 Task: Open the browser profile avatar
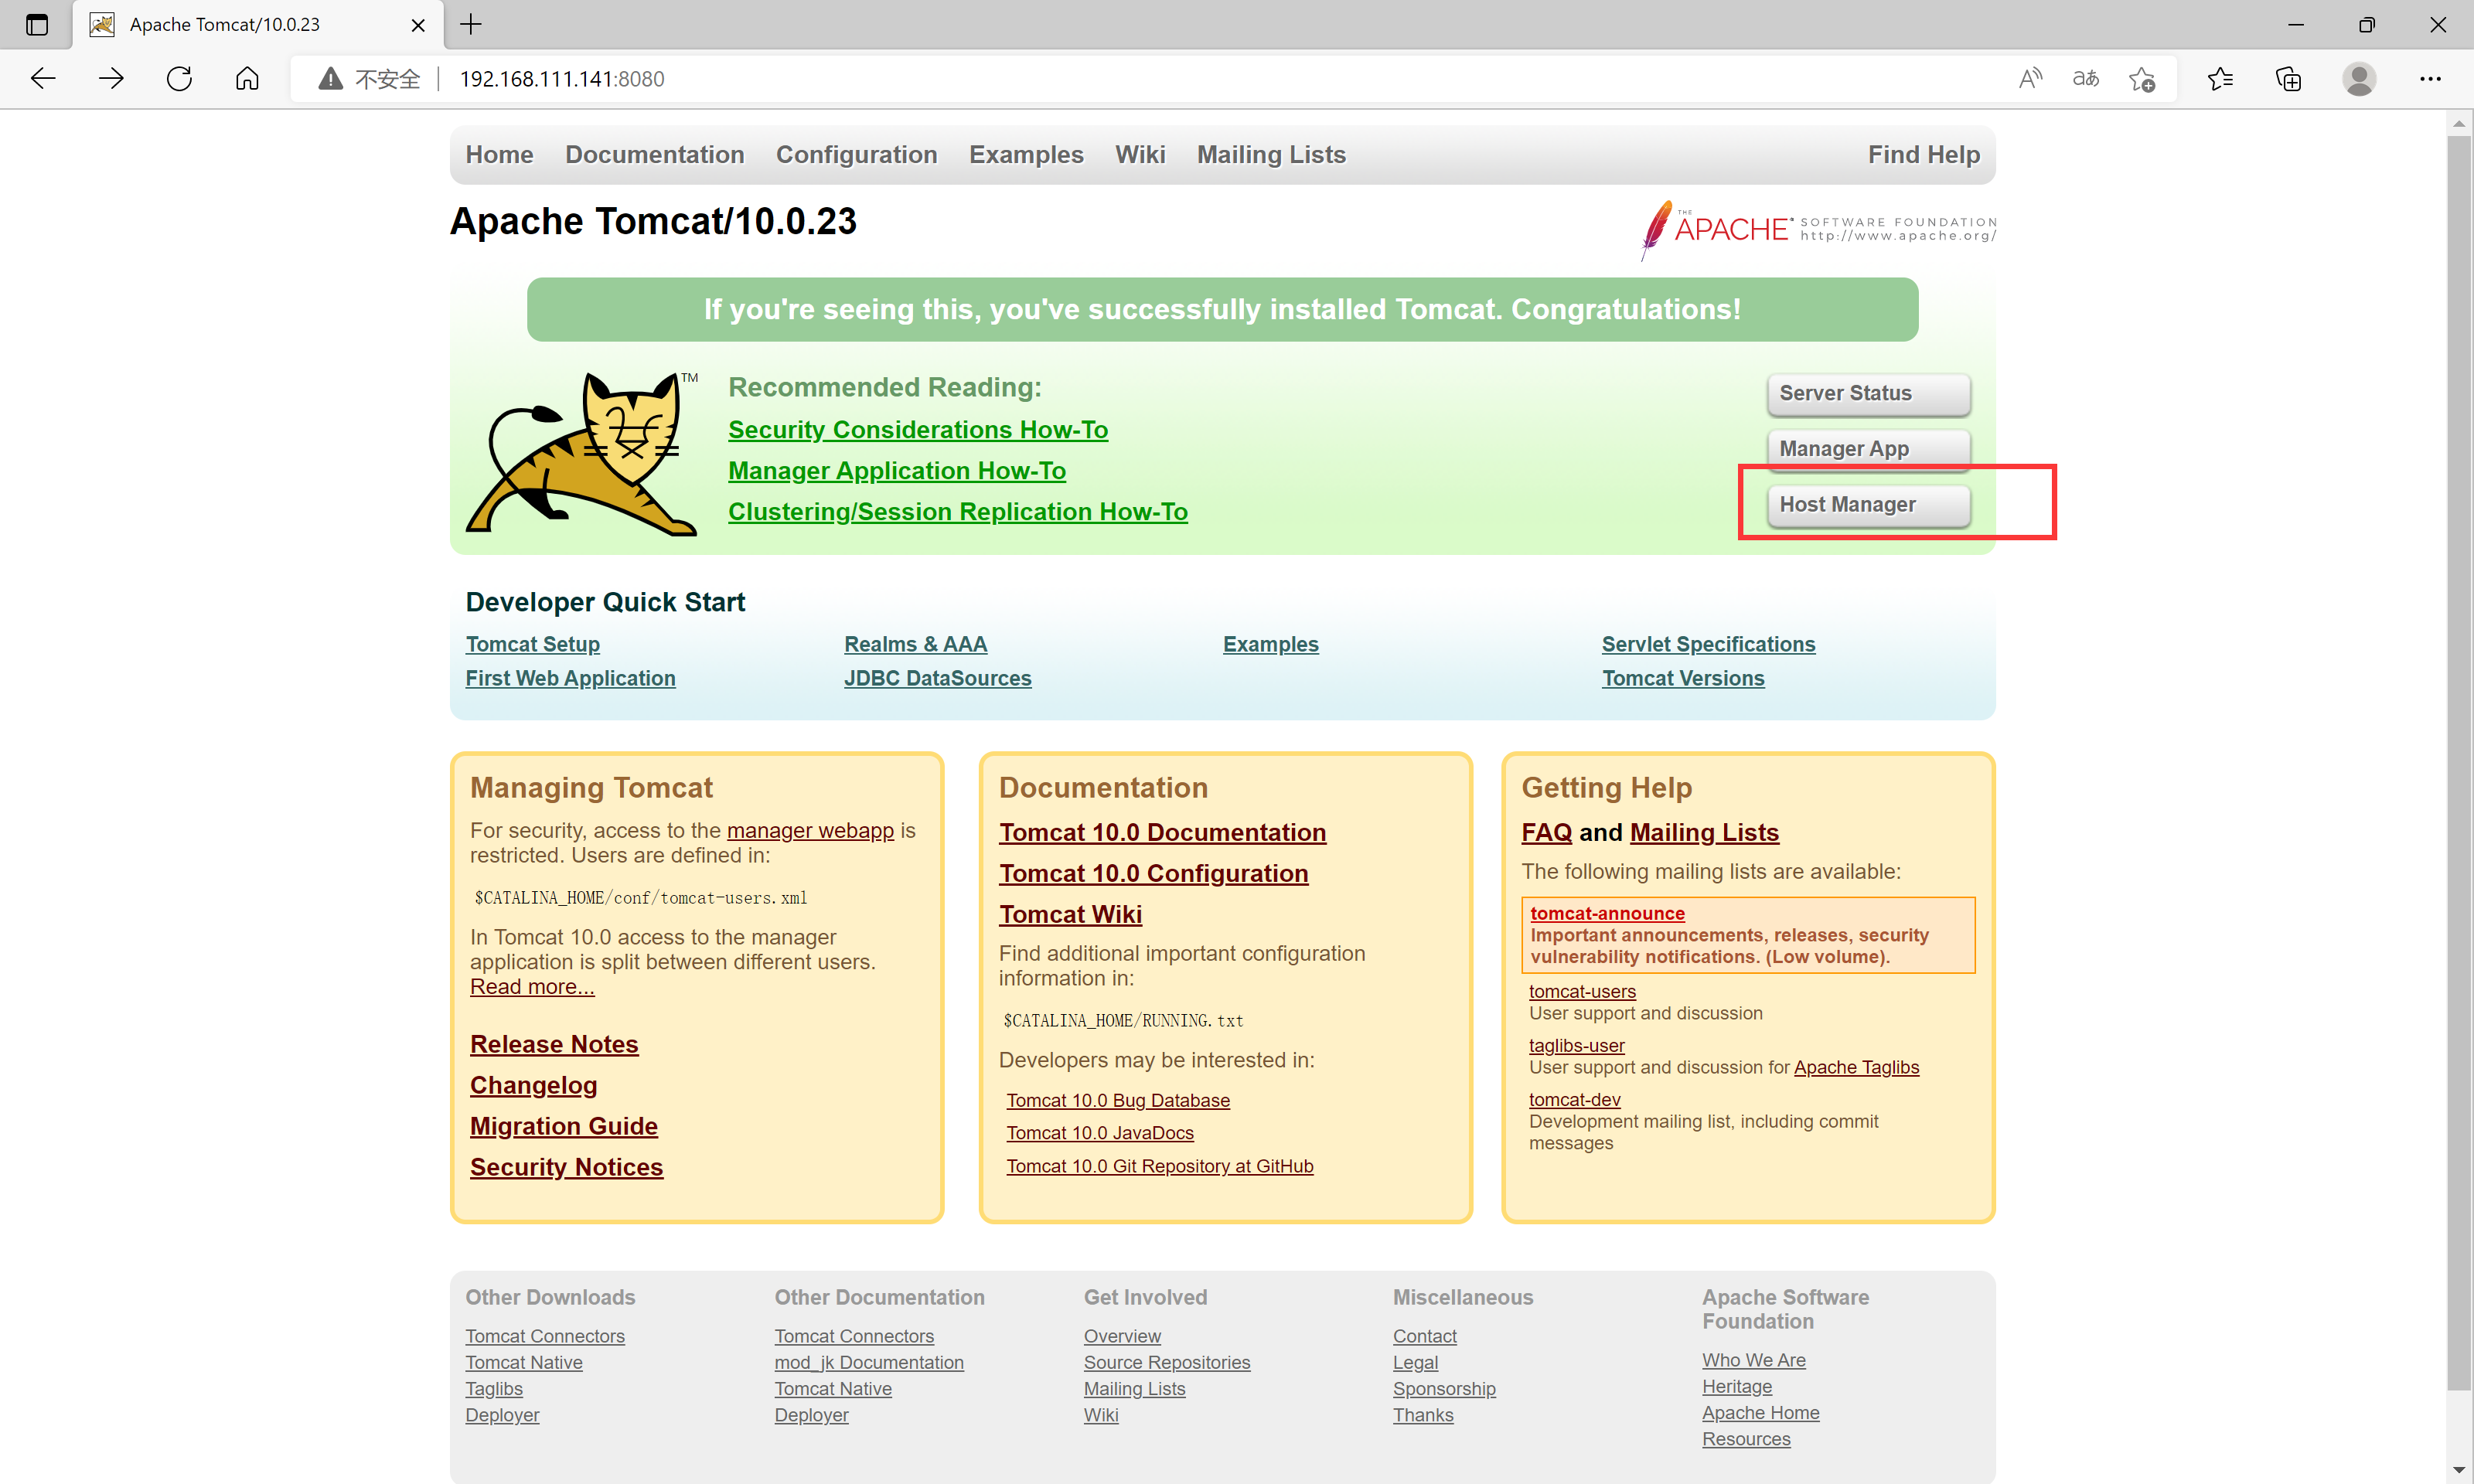coord(2359,79)
